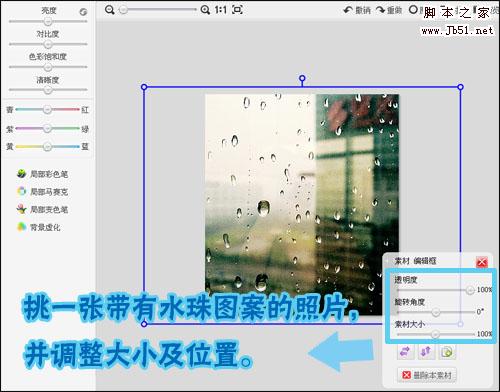Open the 背景虚化 background blur tool
Image resolution: width=500 pixels, height=392 pixels.
[x=39, y=227]
